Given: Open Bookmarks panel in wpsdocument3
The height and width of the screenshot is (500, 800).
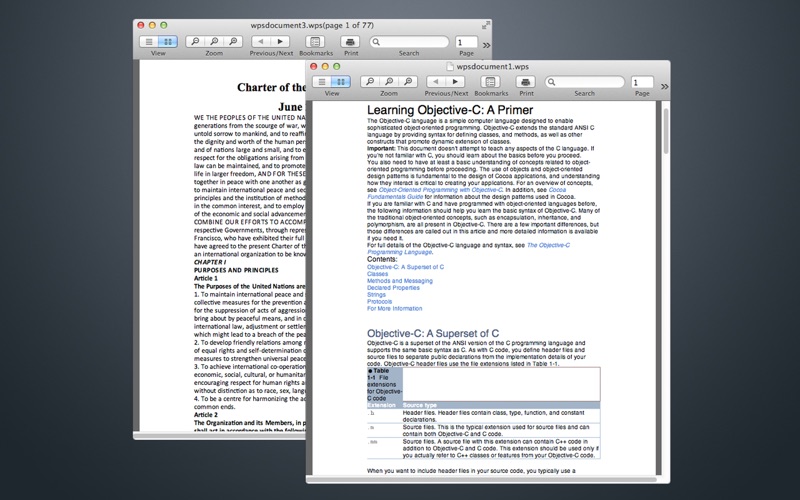Looking at the screenshot, I should (x=315, y=42).
